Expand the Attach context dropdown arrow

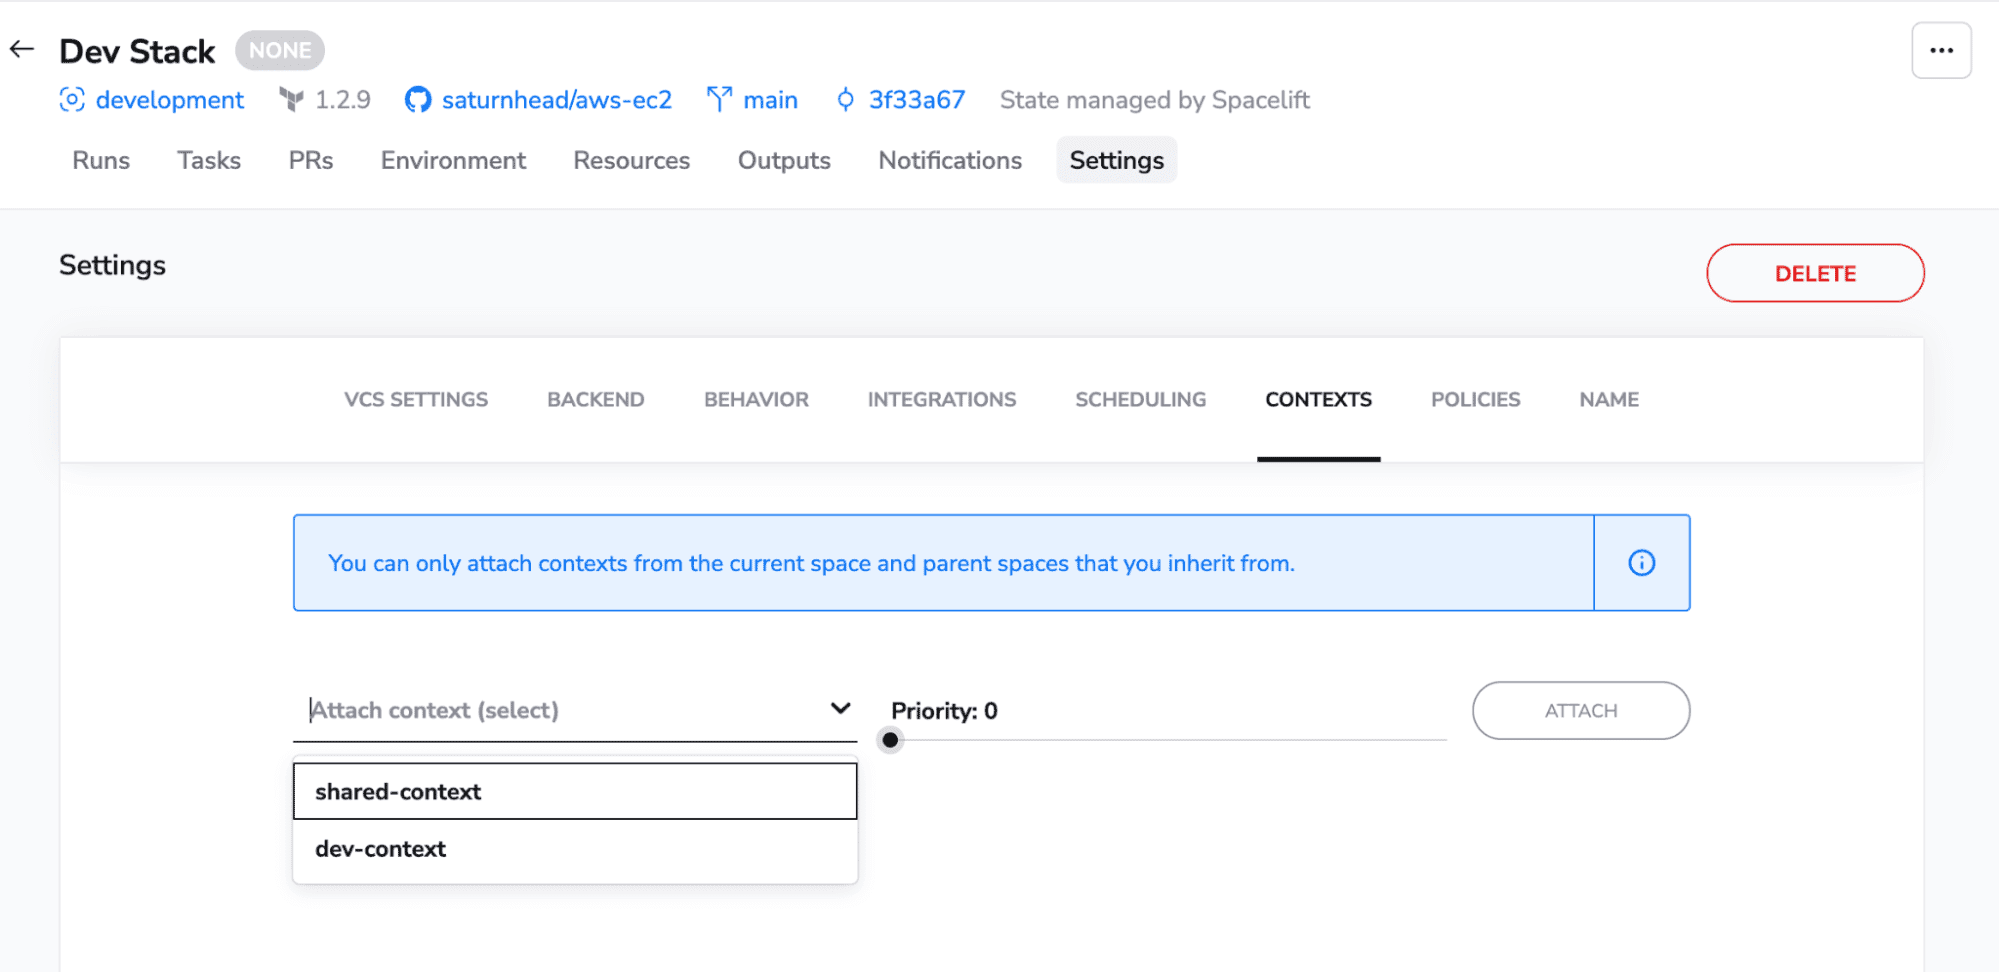click(x=840, y=709)
